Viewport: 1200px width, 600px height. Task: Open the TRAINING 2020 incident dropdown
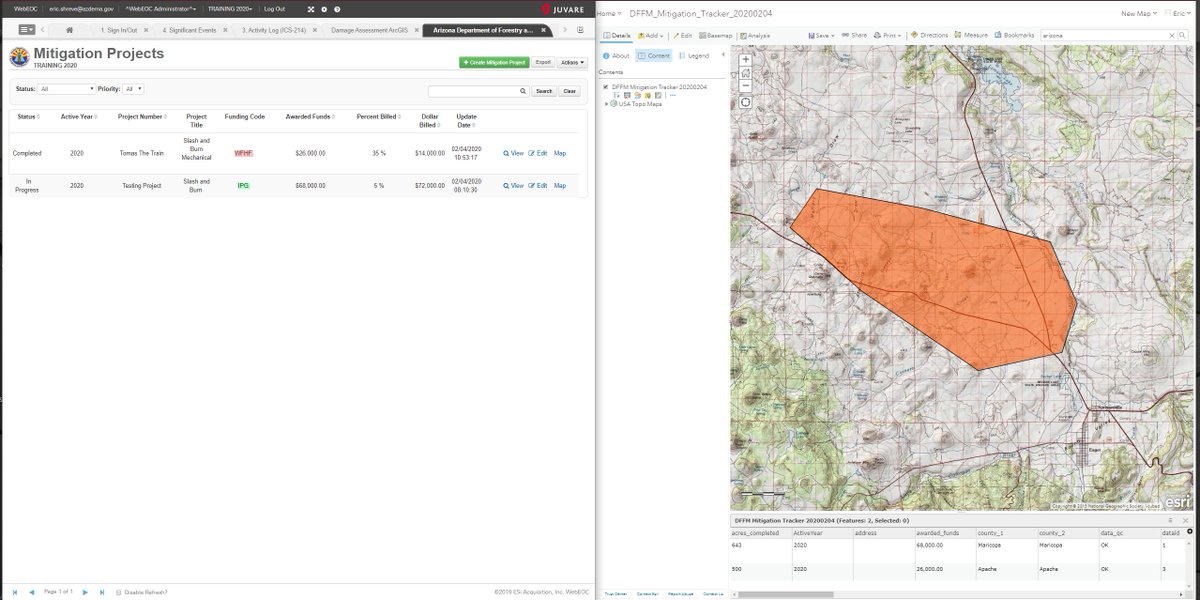(230, 8)
